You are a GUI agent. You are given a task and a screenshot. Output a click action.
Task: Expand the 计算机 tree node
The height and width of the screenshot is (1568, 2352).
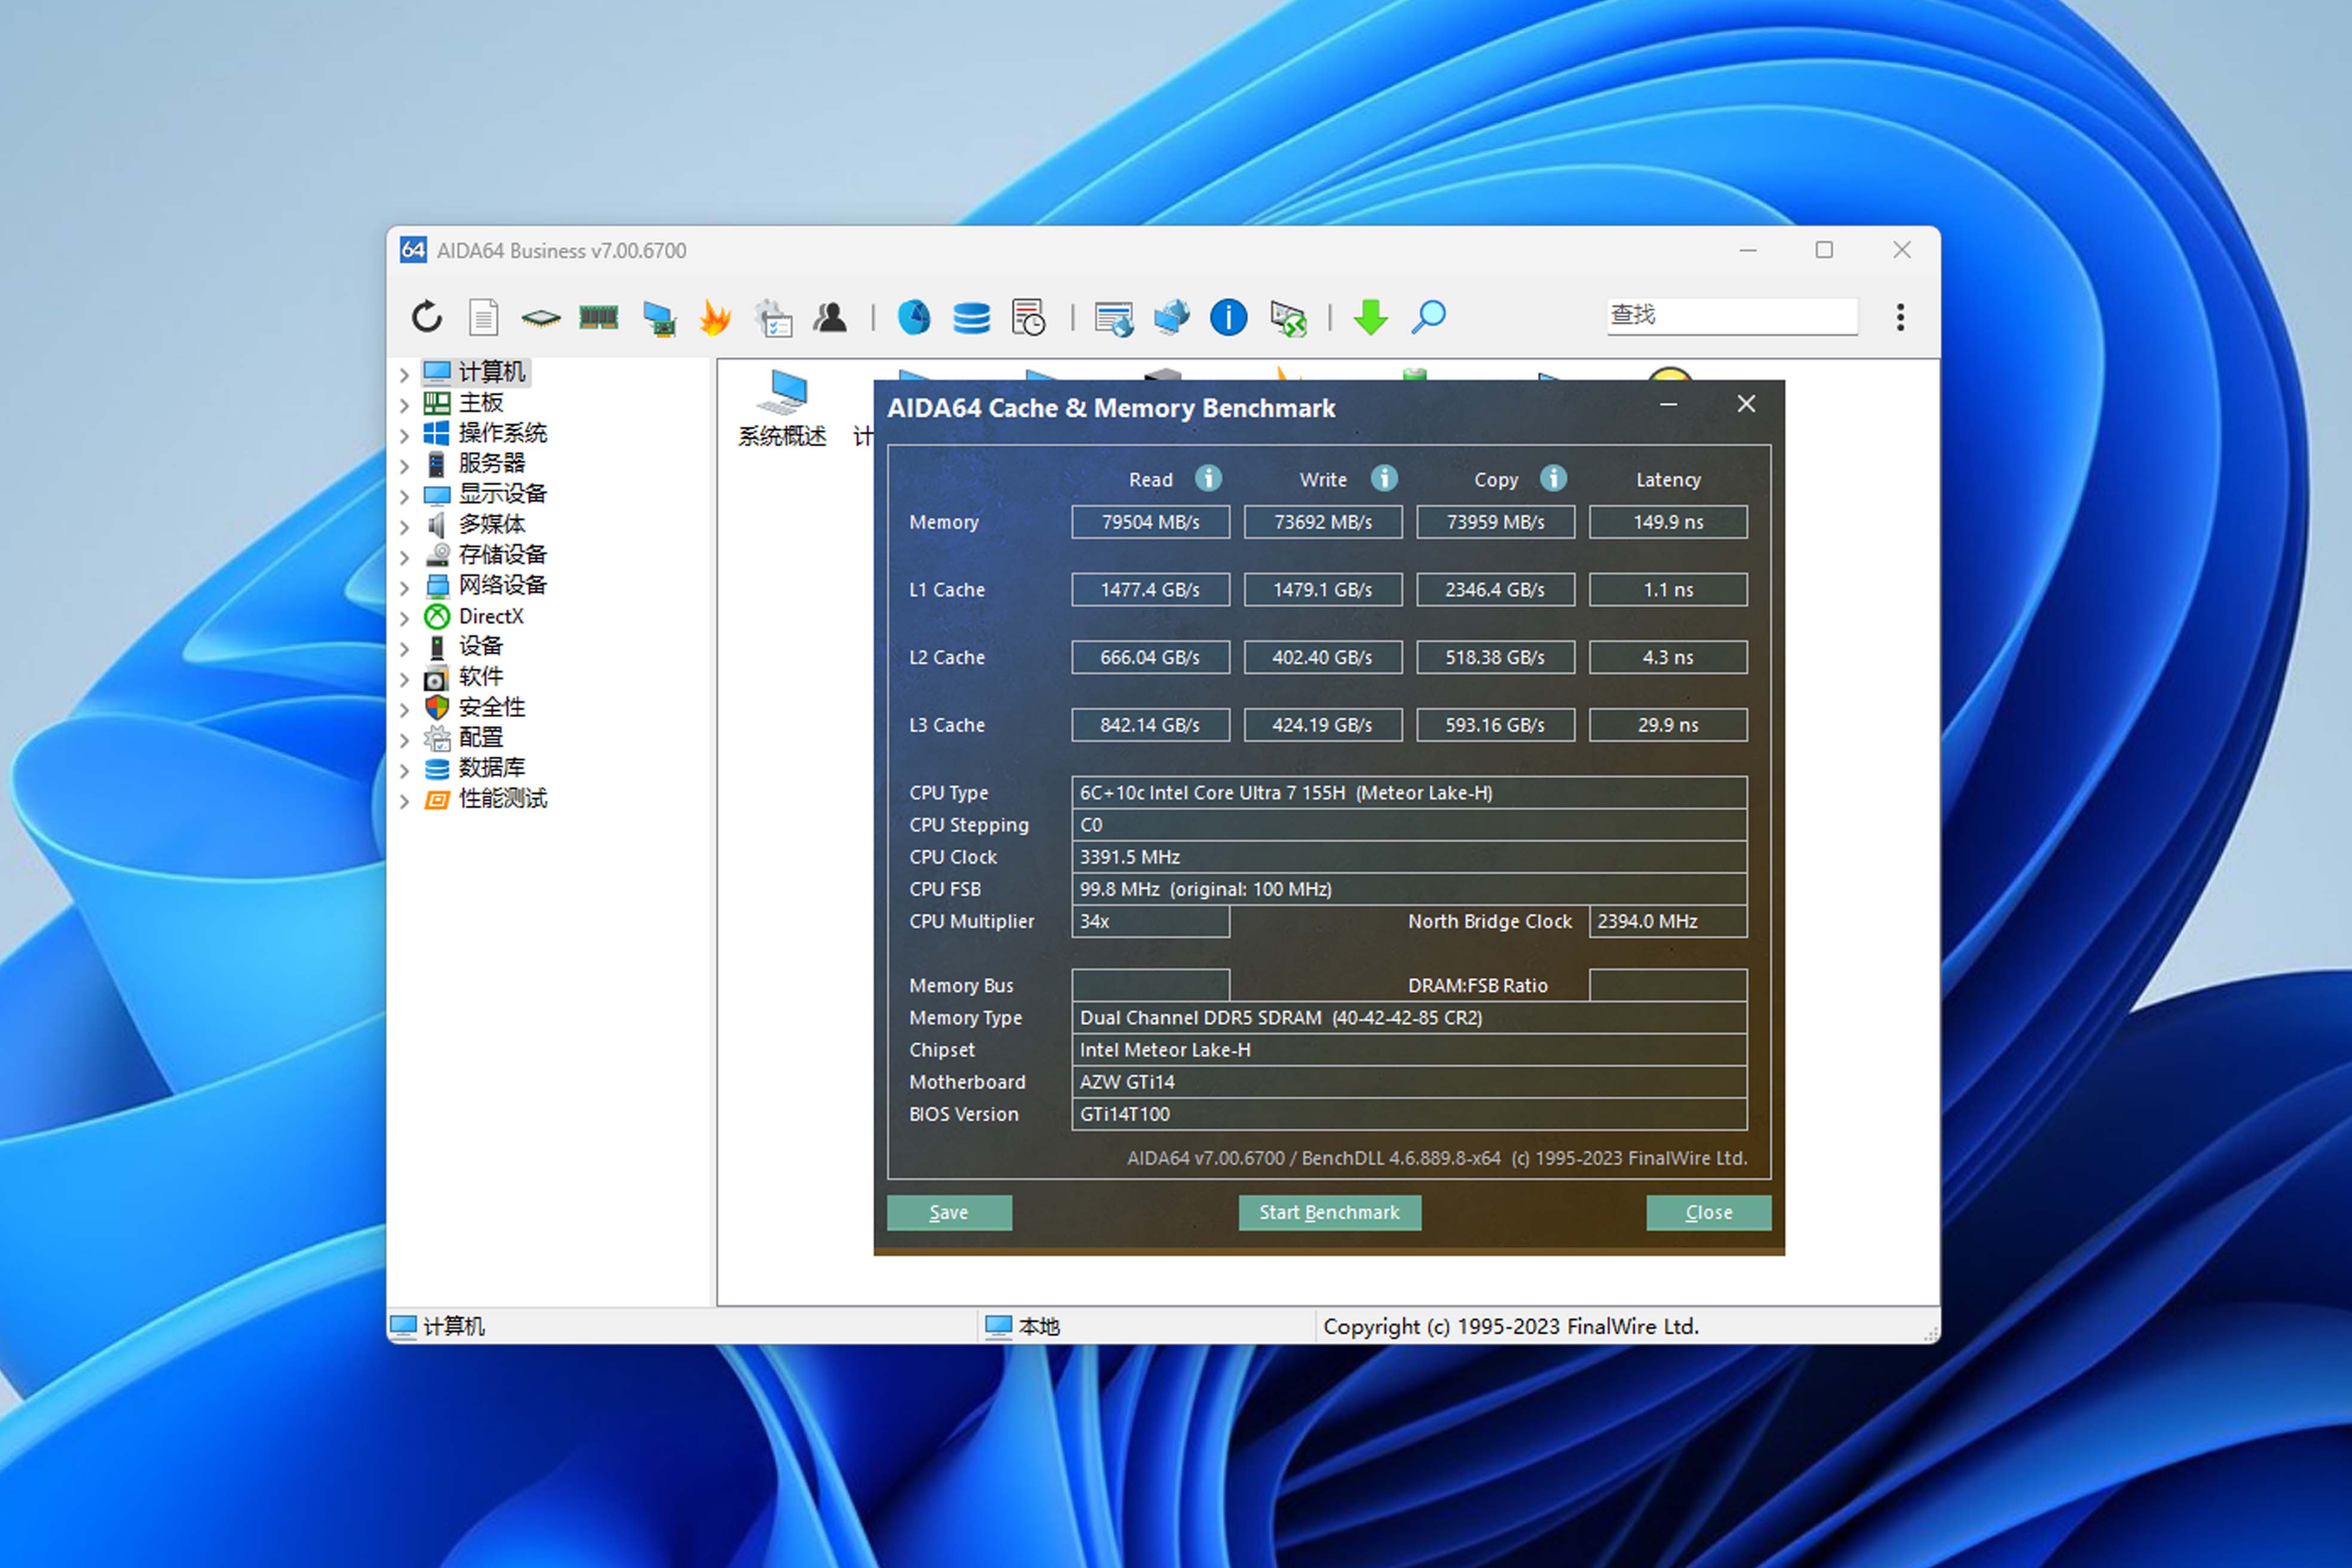(x=404, y=375)
